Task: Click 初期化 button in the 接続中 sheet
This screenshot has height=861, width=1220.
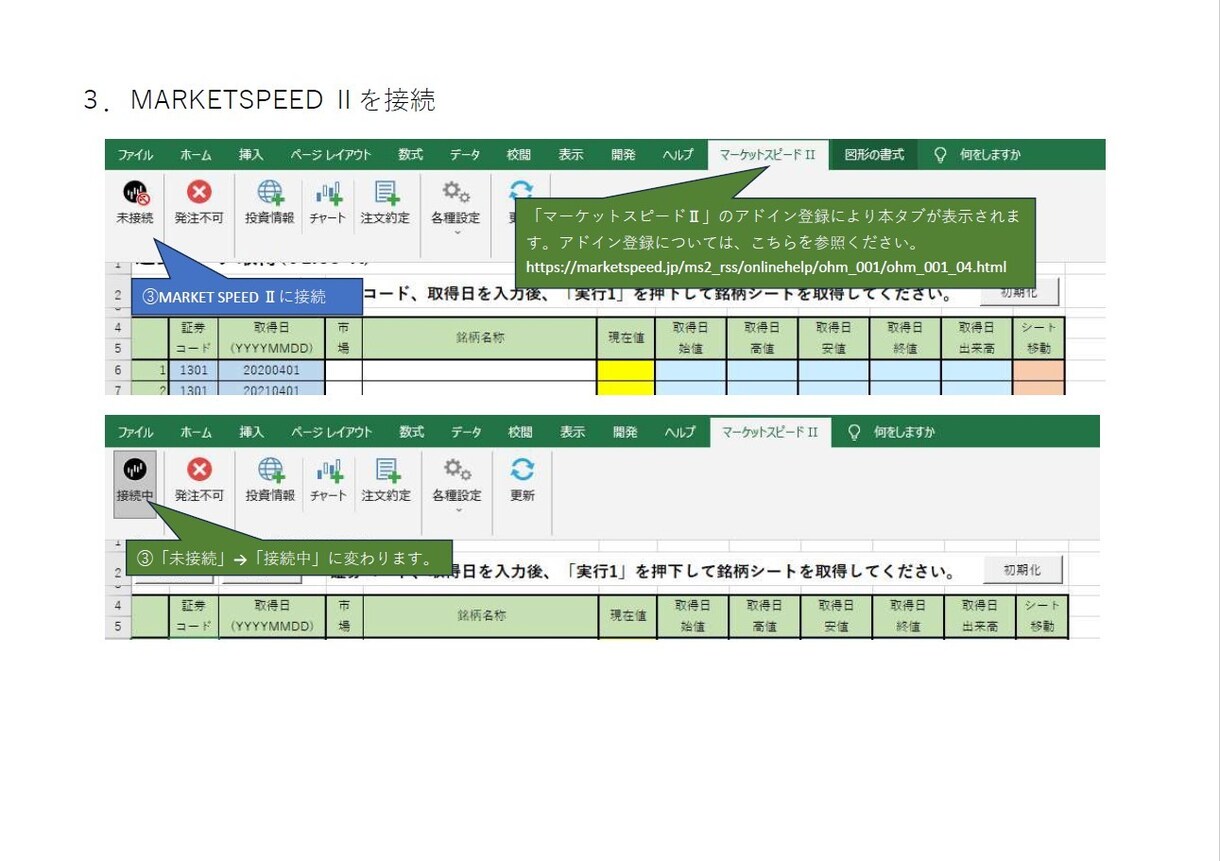Action: point(1021,570)
